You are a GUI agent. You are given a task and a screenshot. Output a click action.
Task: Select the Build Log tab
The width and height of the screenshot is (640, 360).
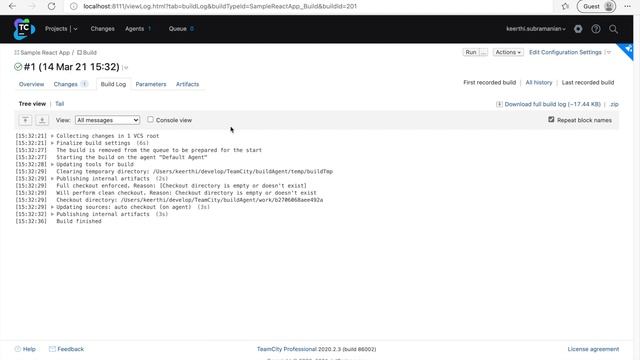click(x=113, y=84)
